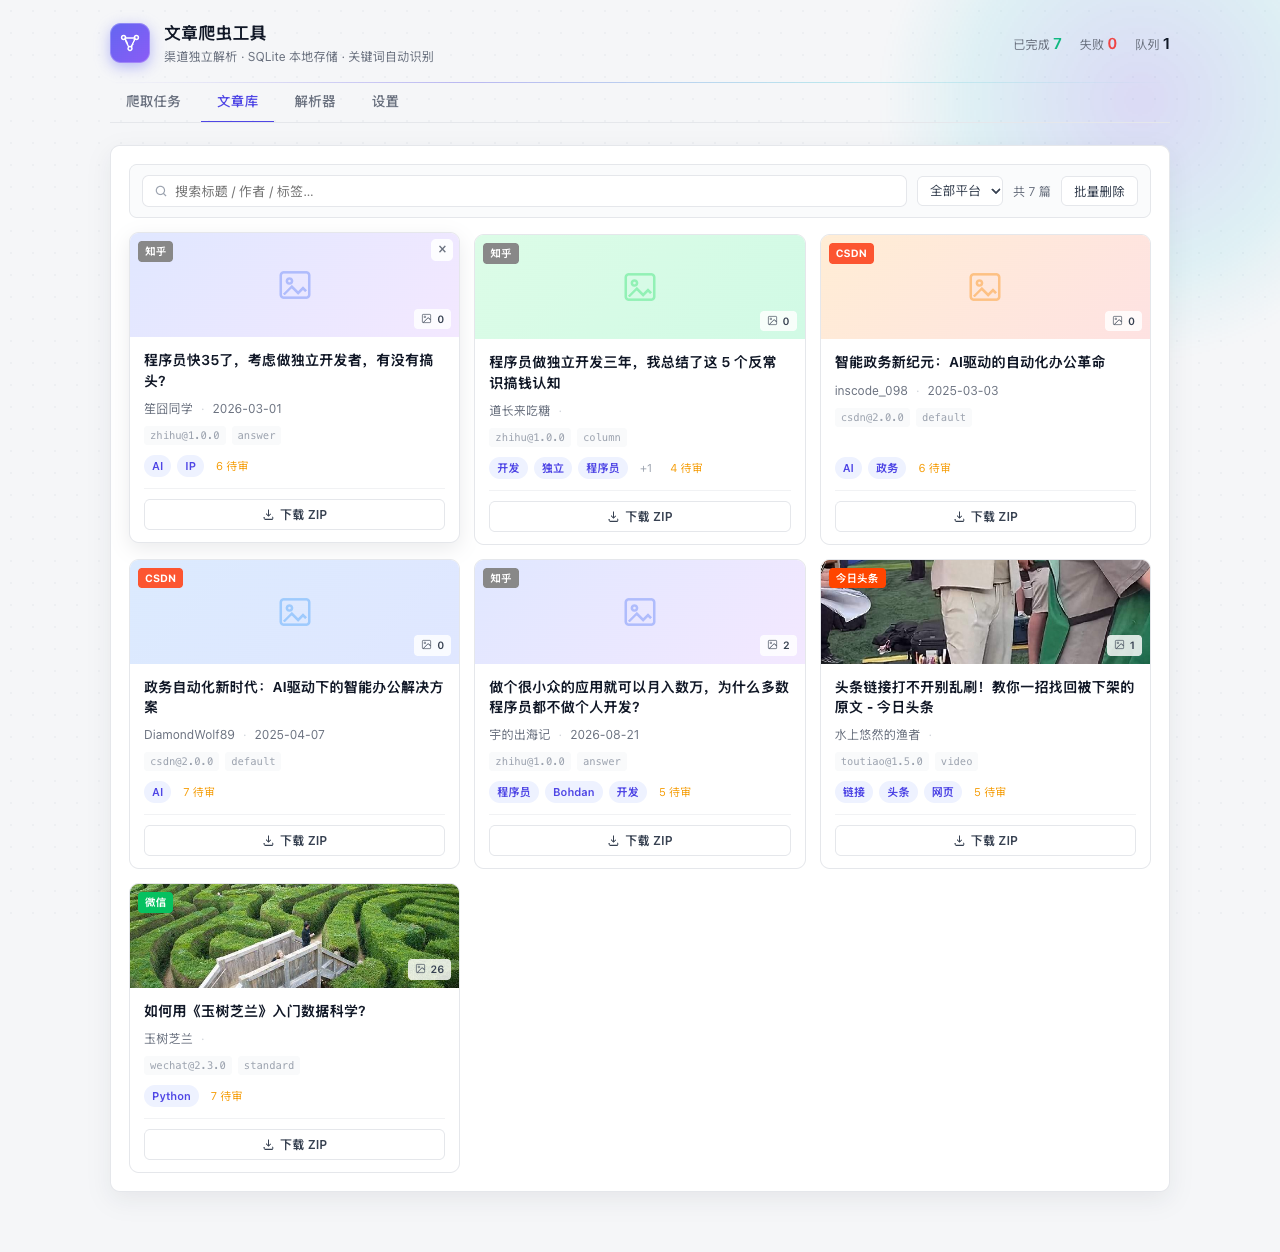Open the 解析器 tab
This screenshot has width=1280, height=1252.
point(315,101)
